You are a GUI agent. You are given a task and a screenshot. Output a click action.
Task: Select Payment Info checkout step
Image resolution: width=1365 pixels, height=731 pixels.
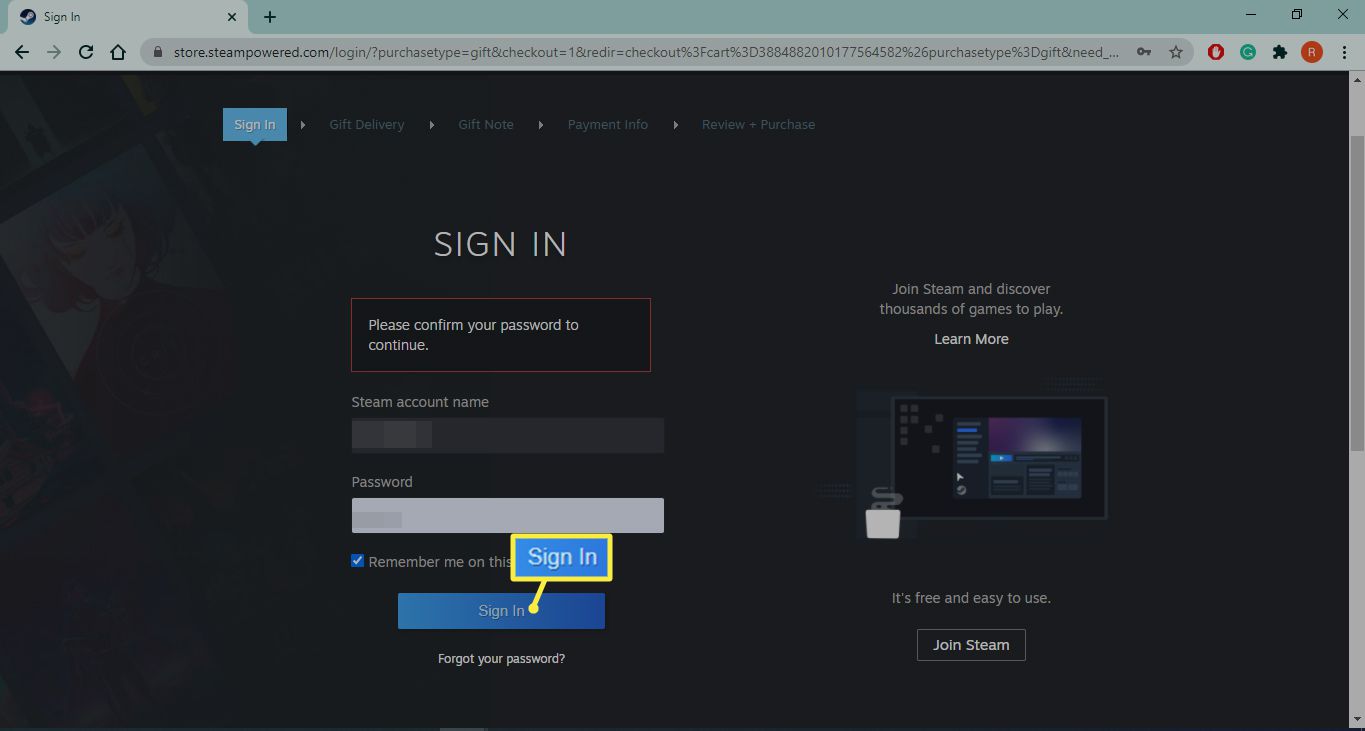[608, 125]
